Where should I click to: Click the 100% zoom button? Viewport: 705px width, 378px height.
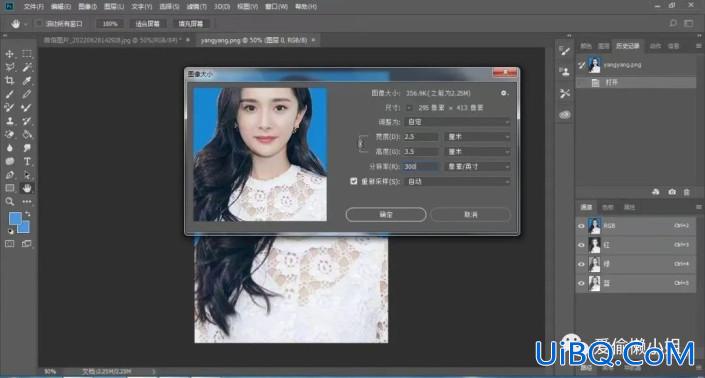tap(110, 24)
